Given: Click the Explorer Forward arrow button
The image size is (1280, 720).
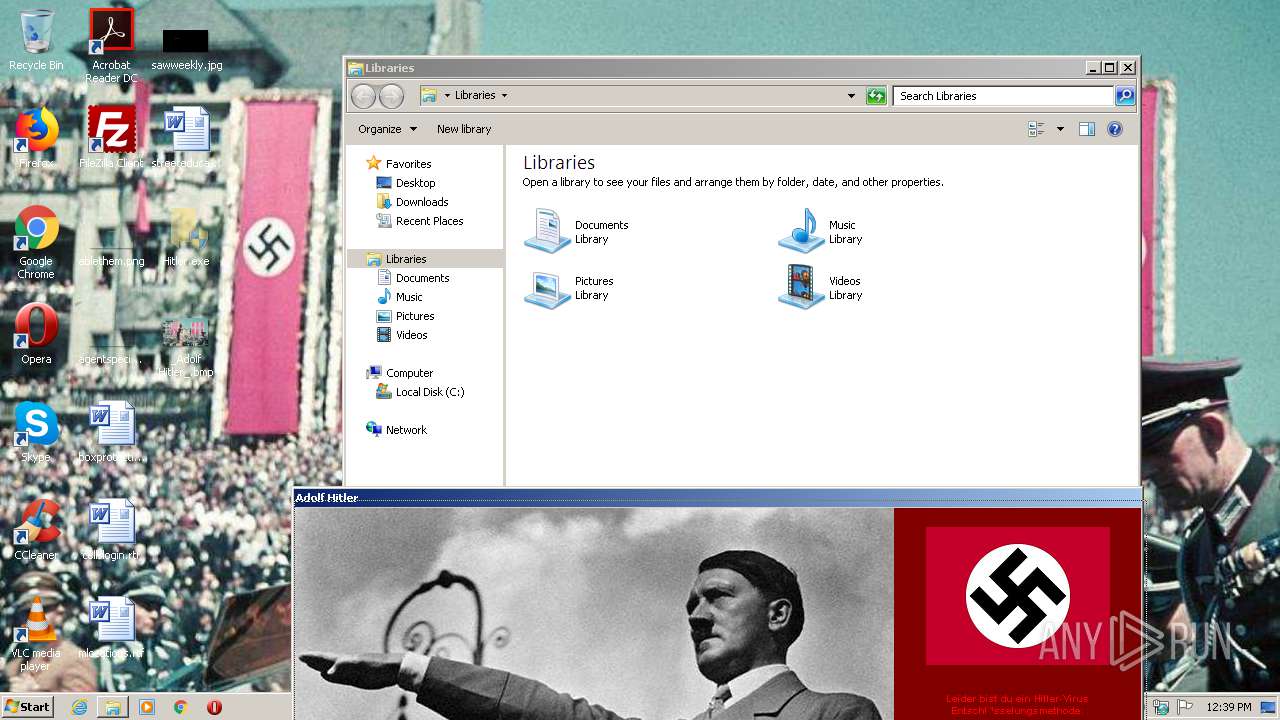Looking at the screenshot, I should 391,96.
